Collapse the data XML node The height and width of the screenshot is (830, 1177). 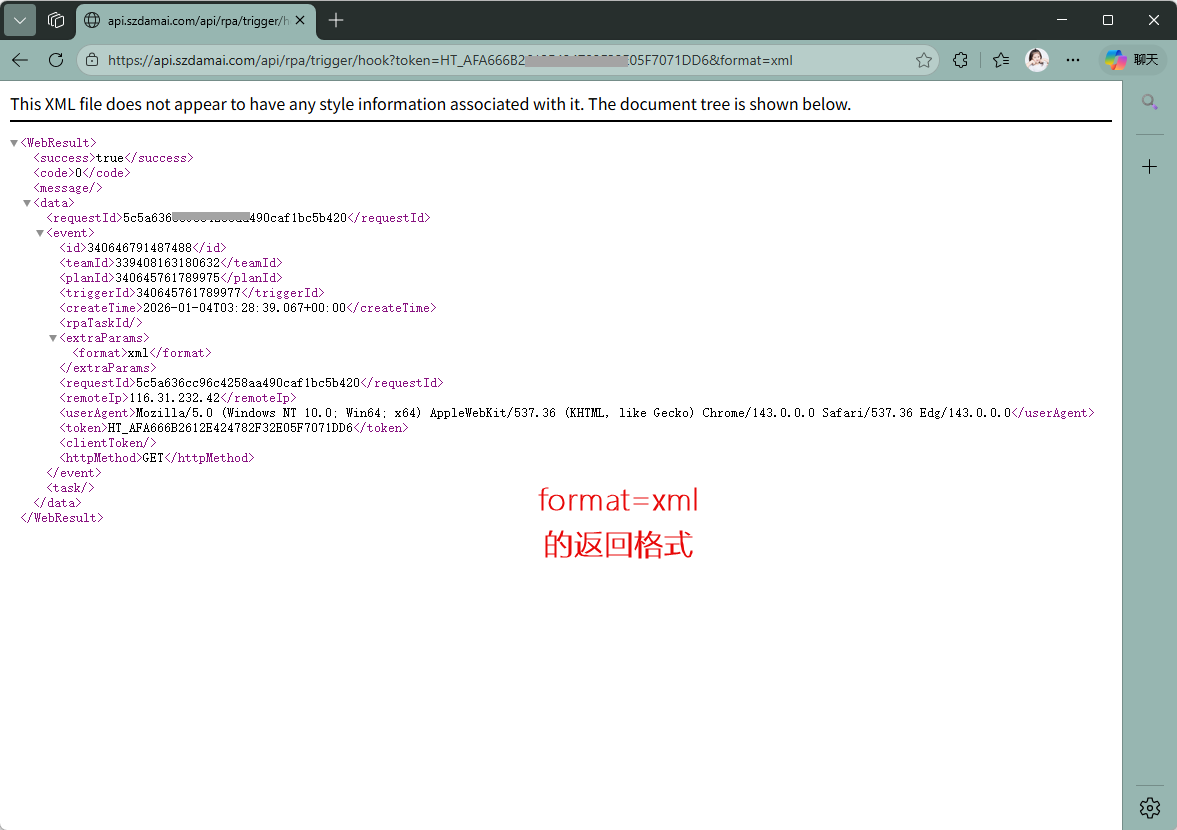tap(27, 203)
